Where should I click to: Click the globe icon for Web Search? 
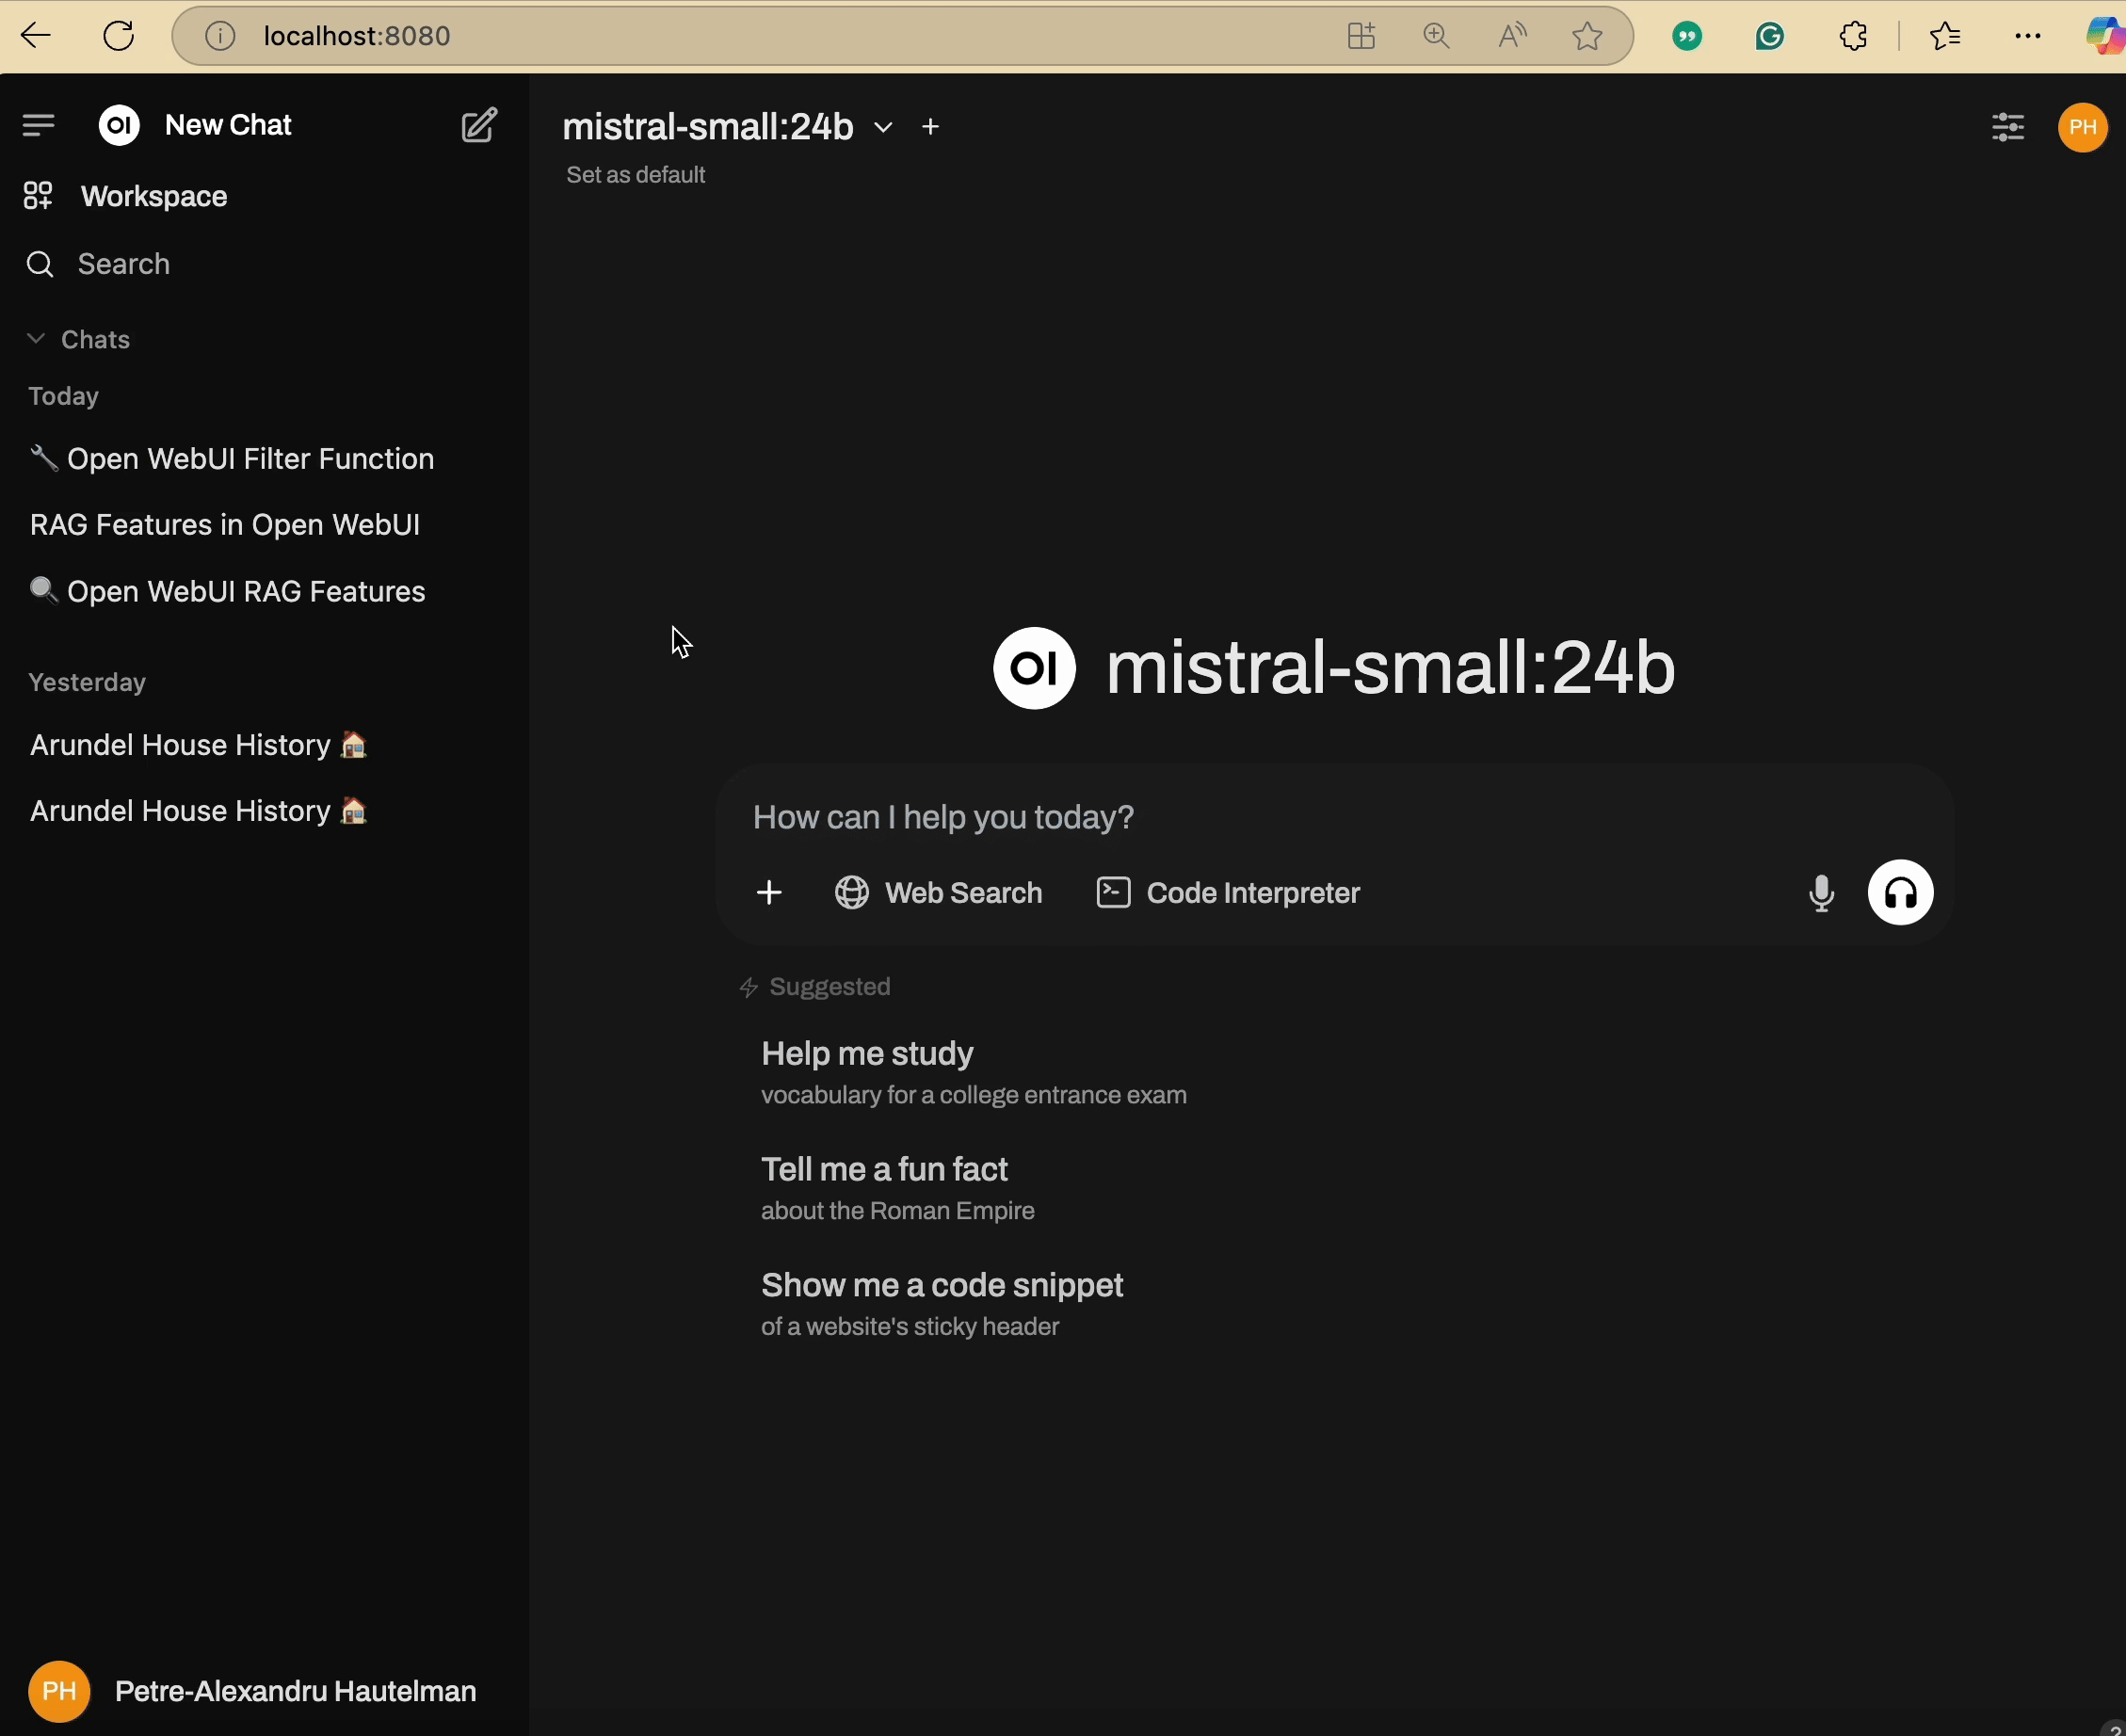(x=852, y=892)
